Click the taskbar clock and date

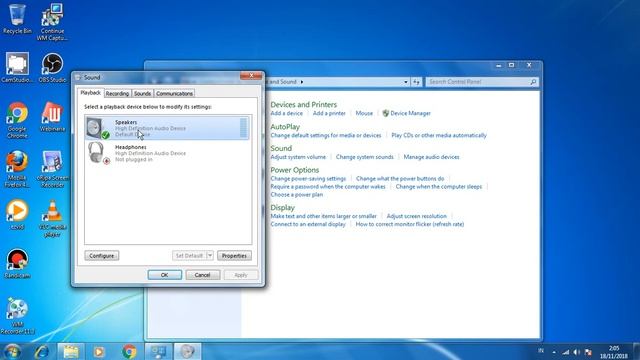[613, 352]
